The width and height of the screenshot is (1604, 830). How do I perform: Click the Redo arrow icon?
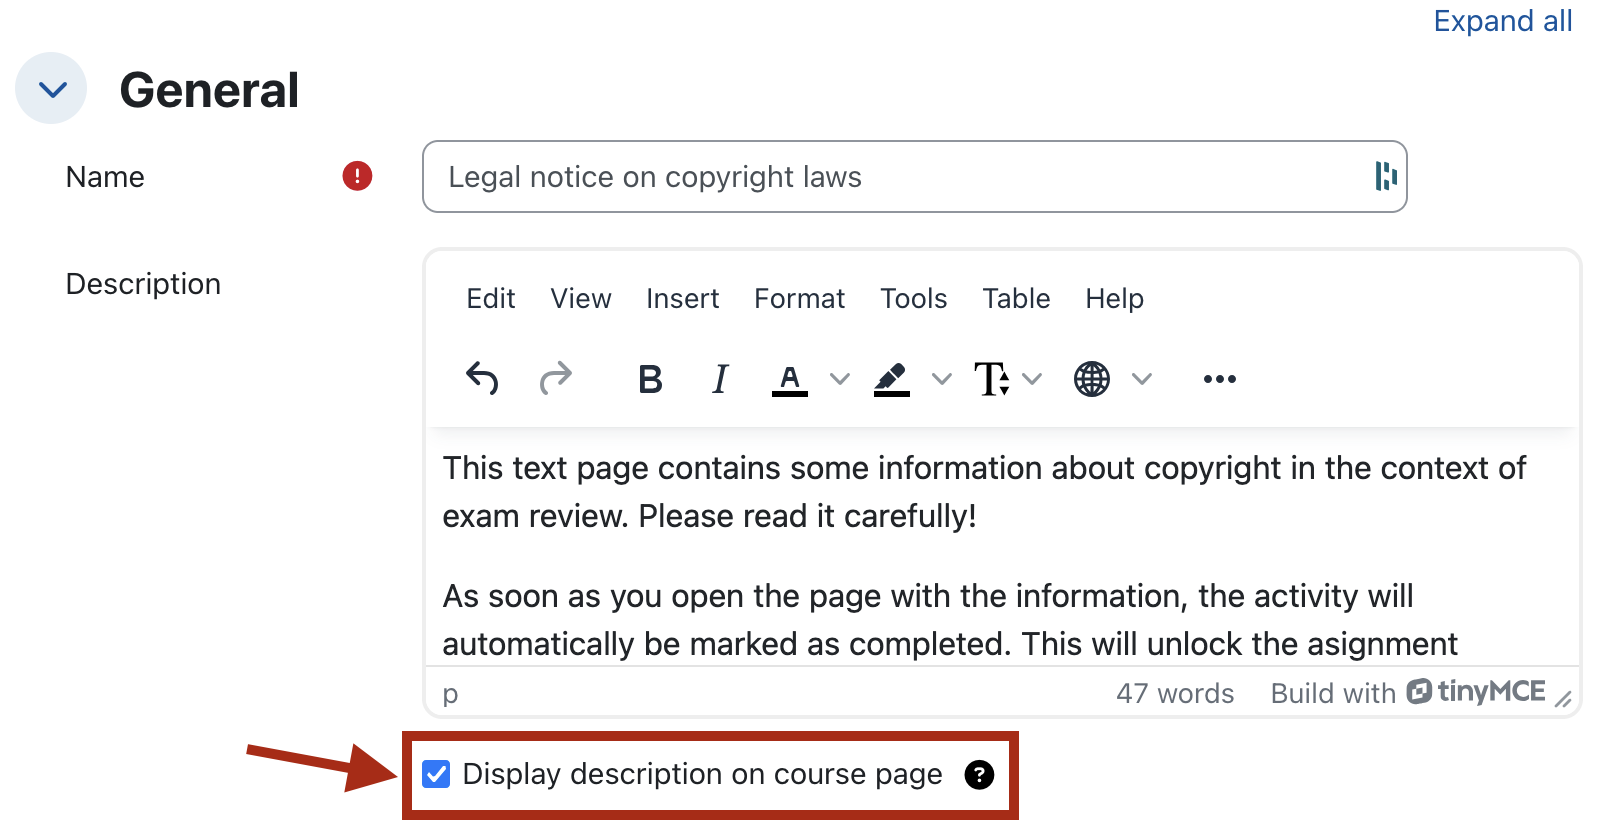coord(555,379)
